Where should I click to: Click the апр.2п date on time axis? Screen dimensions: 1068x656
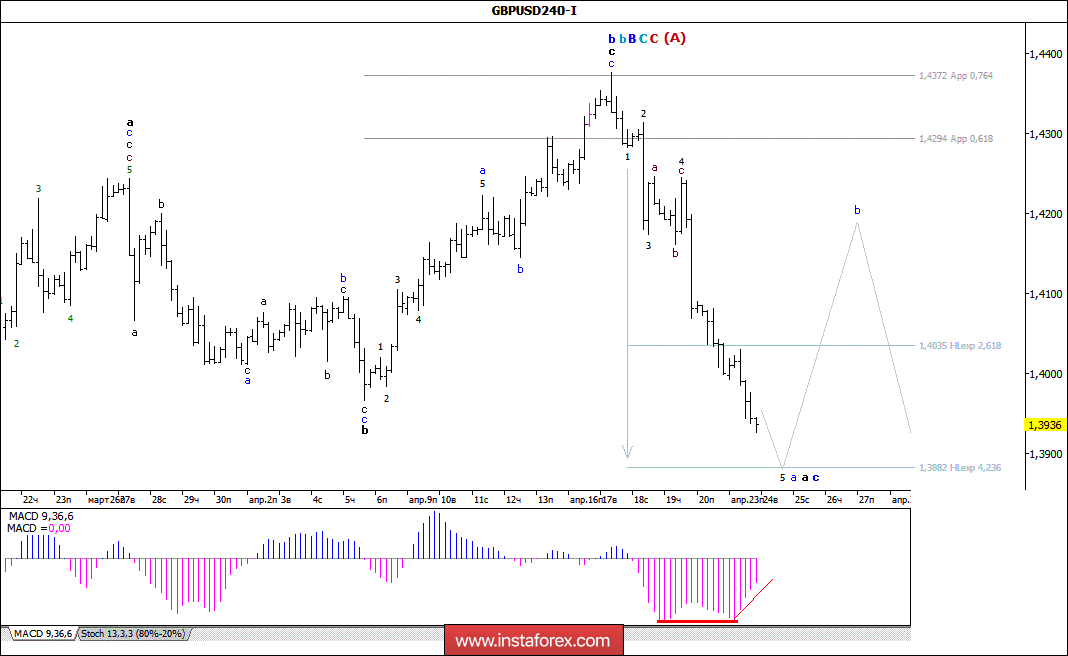pos(263,499)
